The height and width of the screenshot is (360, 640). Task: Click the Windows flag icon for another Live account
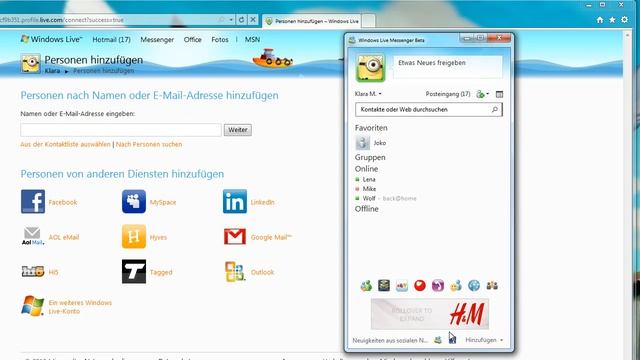click(x=33, y=306)
